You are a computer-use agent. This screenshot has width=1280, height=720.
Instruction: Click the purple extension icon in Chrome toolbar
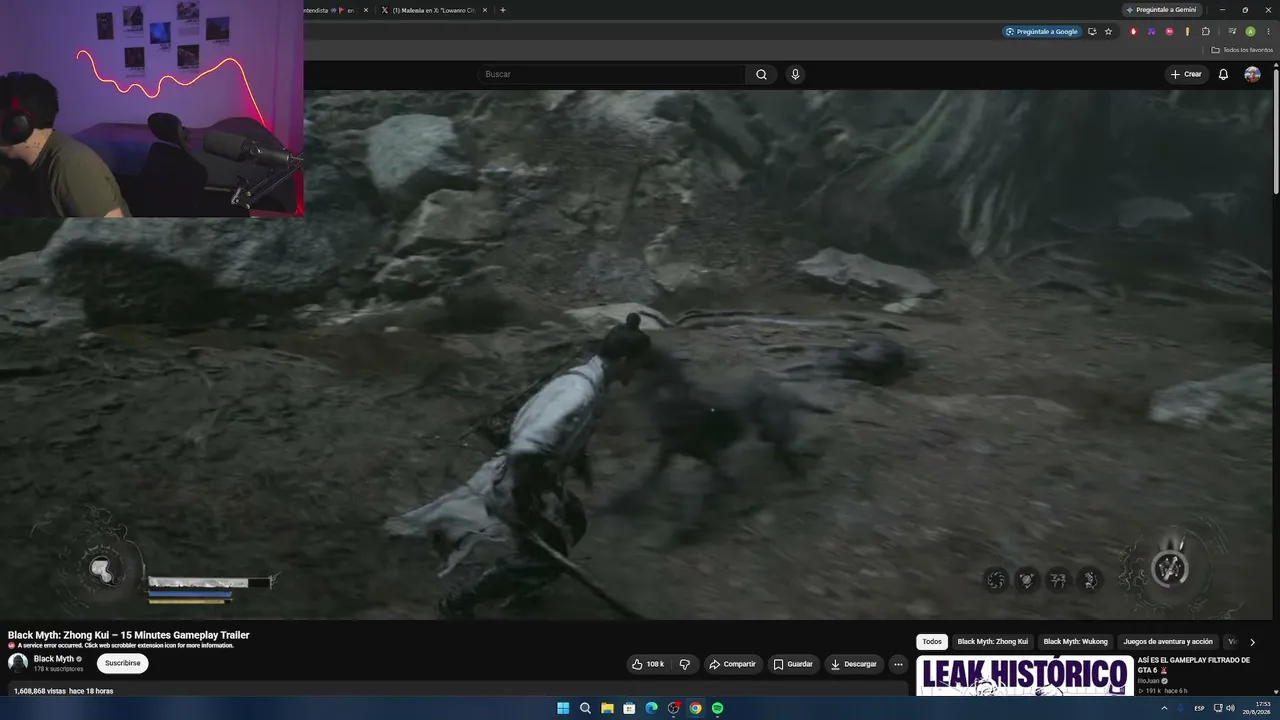[x=1151, y=31]
